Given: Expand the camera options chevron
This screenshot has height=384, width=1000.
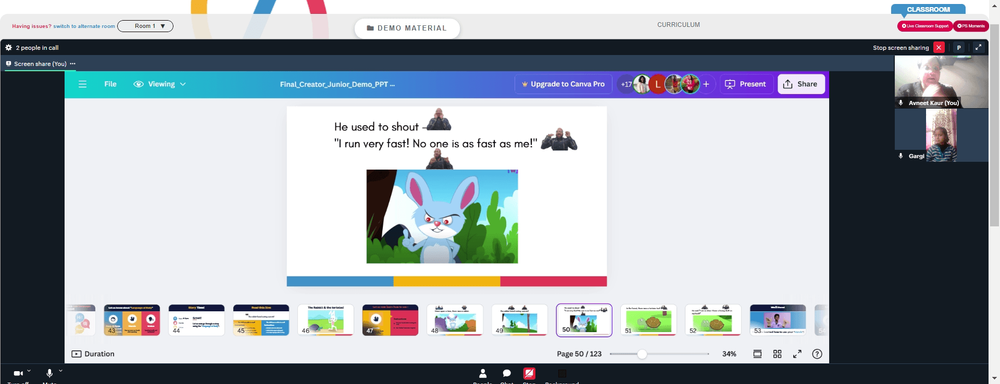Looking at the screenshot, I should (x=29, y=371).
